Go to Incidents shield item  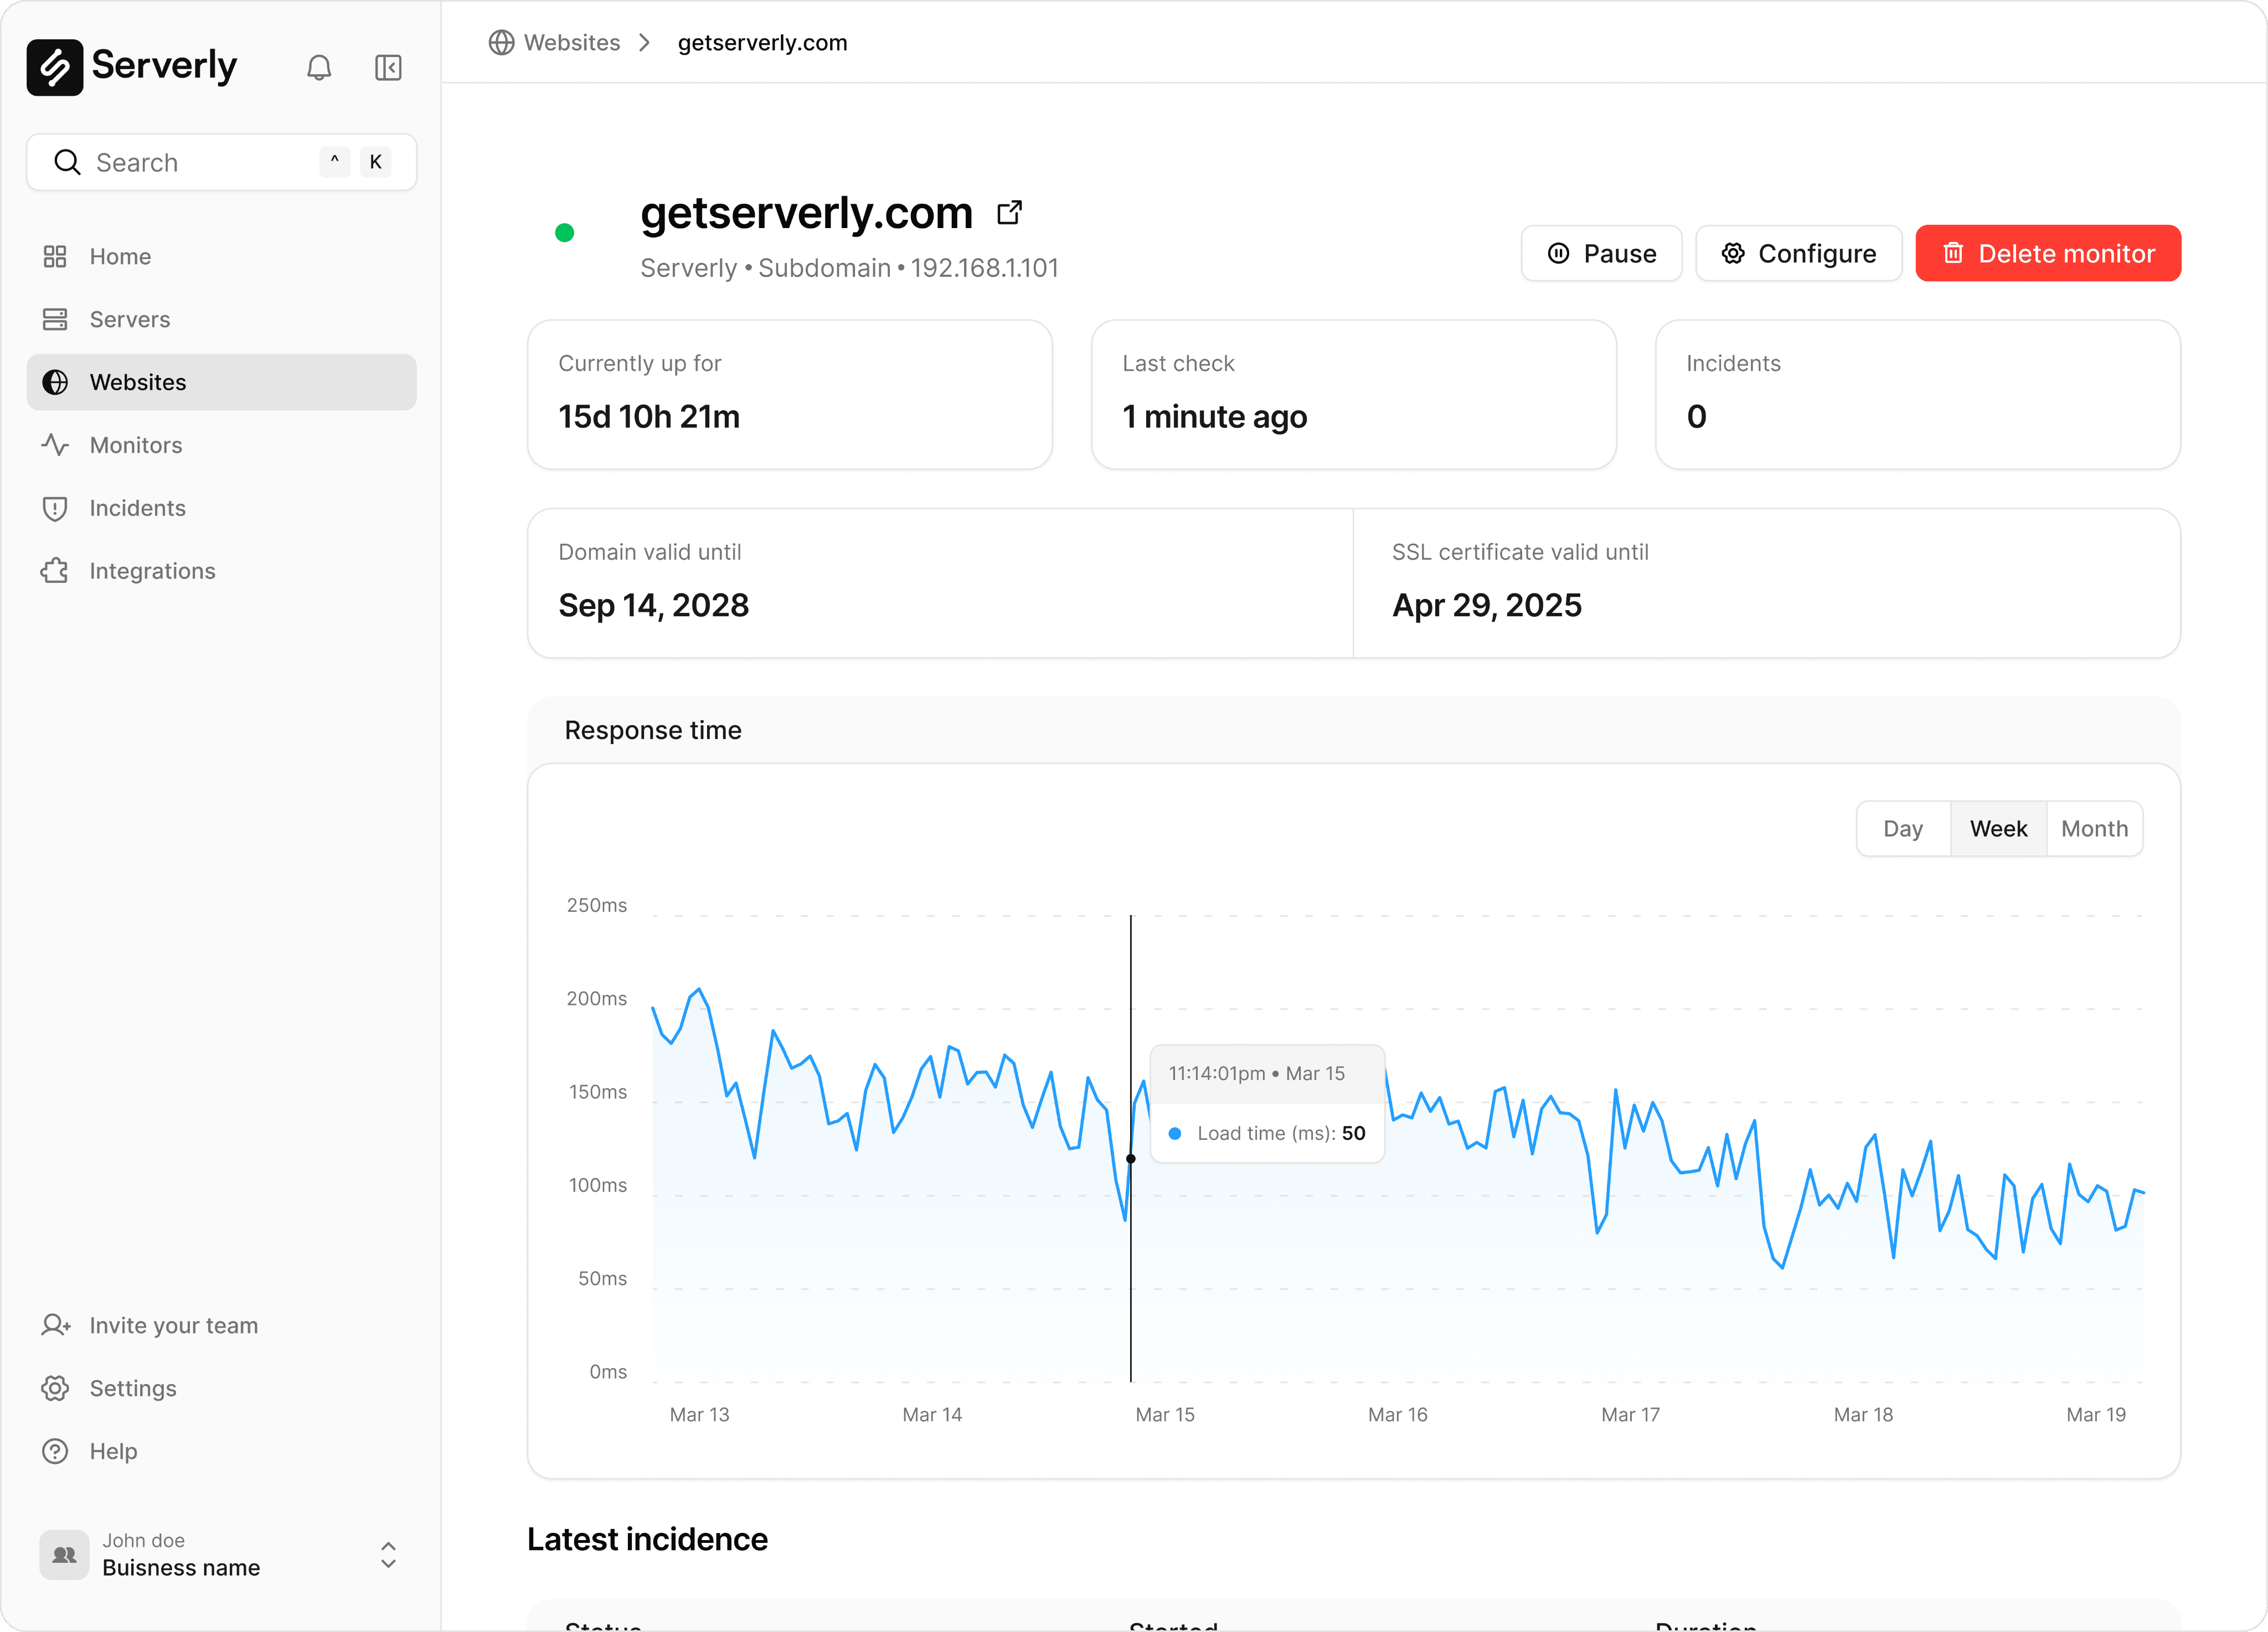click(137, 508)
